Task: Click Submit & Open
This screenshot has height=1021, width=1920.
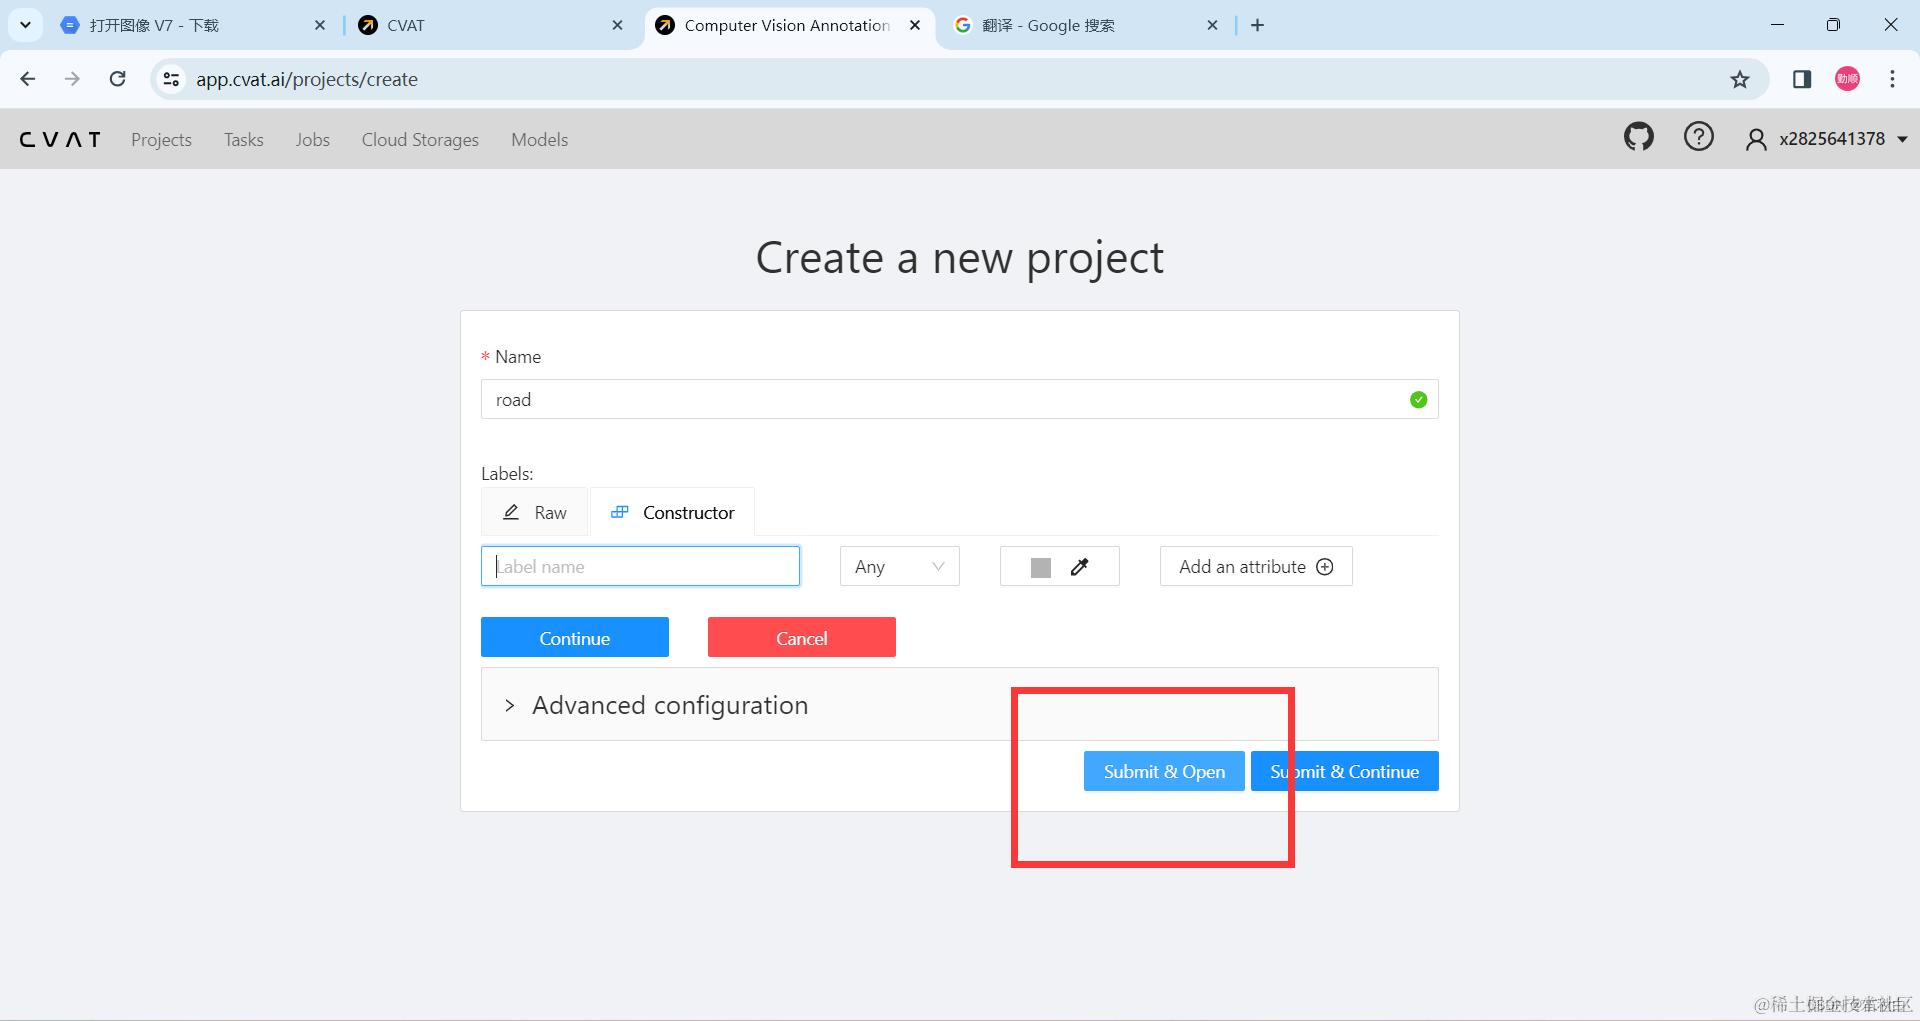Action: 1164,771
